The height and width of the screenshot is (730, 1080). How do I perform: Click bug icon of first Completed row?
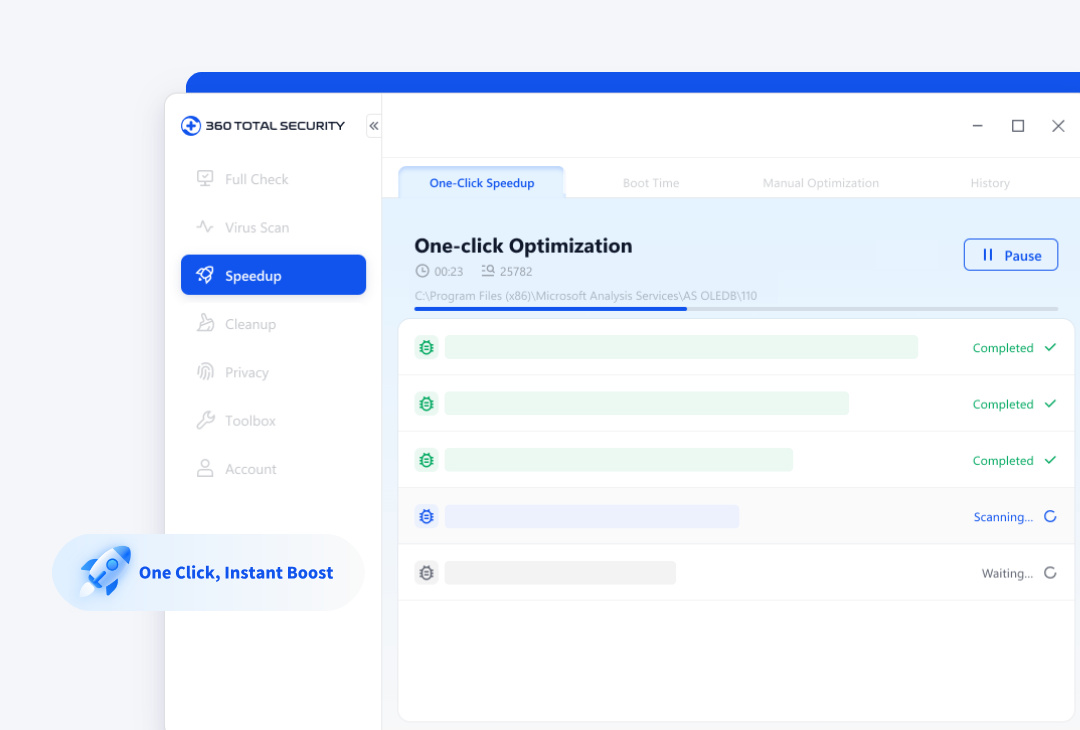tap(426, 347)
